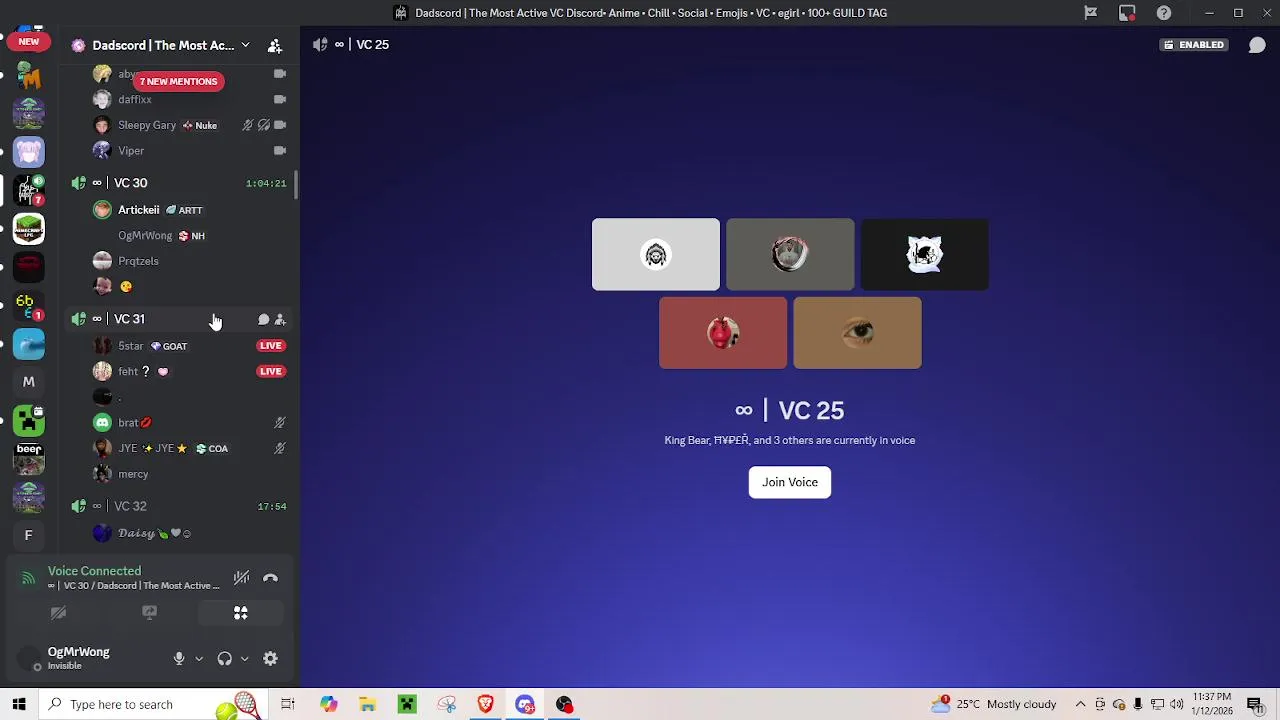Open User Settings gear
Image resolution: width=1280 pixels, height=720 pixels.
(x=270, y=659)
